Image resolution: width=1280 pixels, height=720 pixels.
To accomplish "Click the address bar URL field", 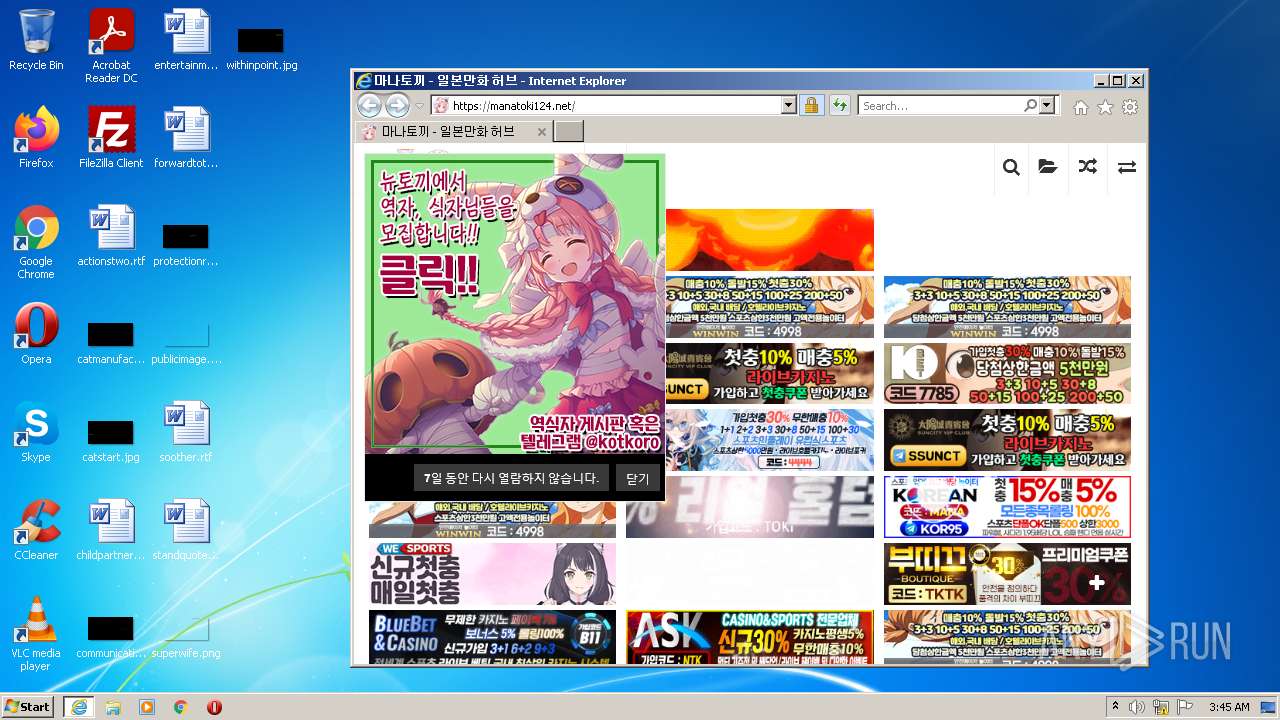I will [x=606, y=105].
